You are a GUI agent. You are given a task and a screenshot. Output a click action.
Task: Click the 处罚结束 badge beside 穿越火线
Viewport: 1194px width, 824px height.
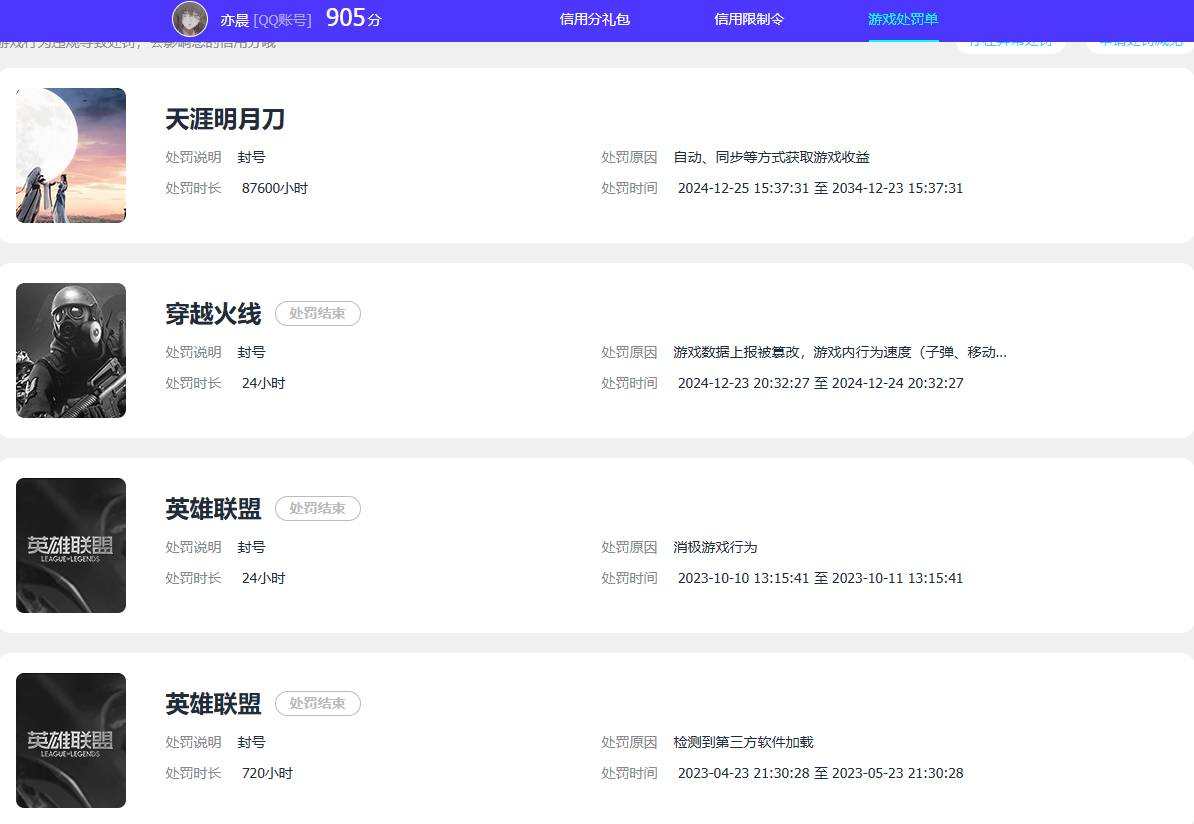click(318, 314)
